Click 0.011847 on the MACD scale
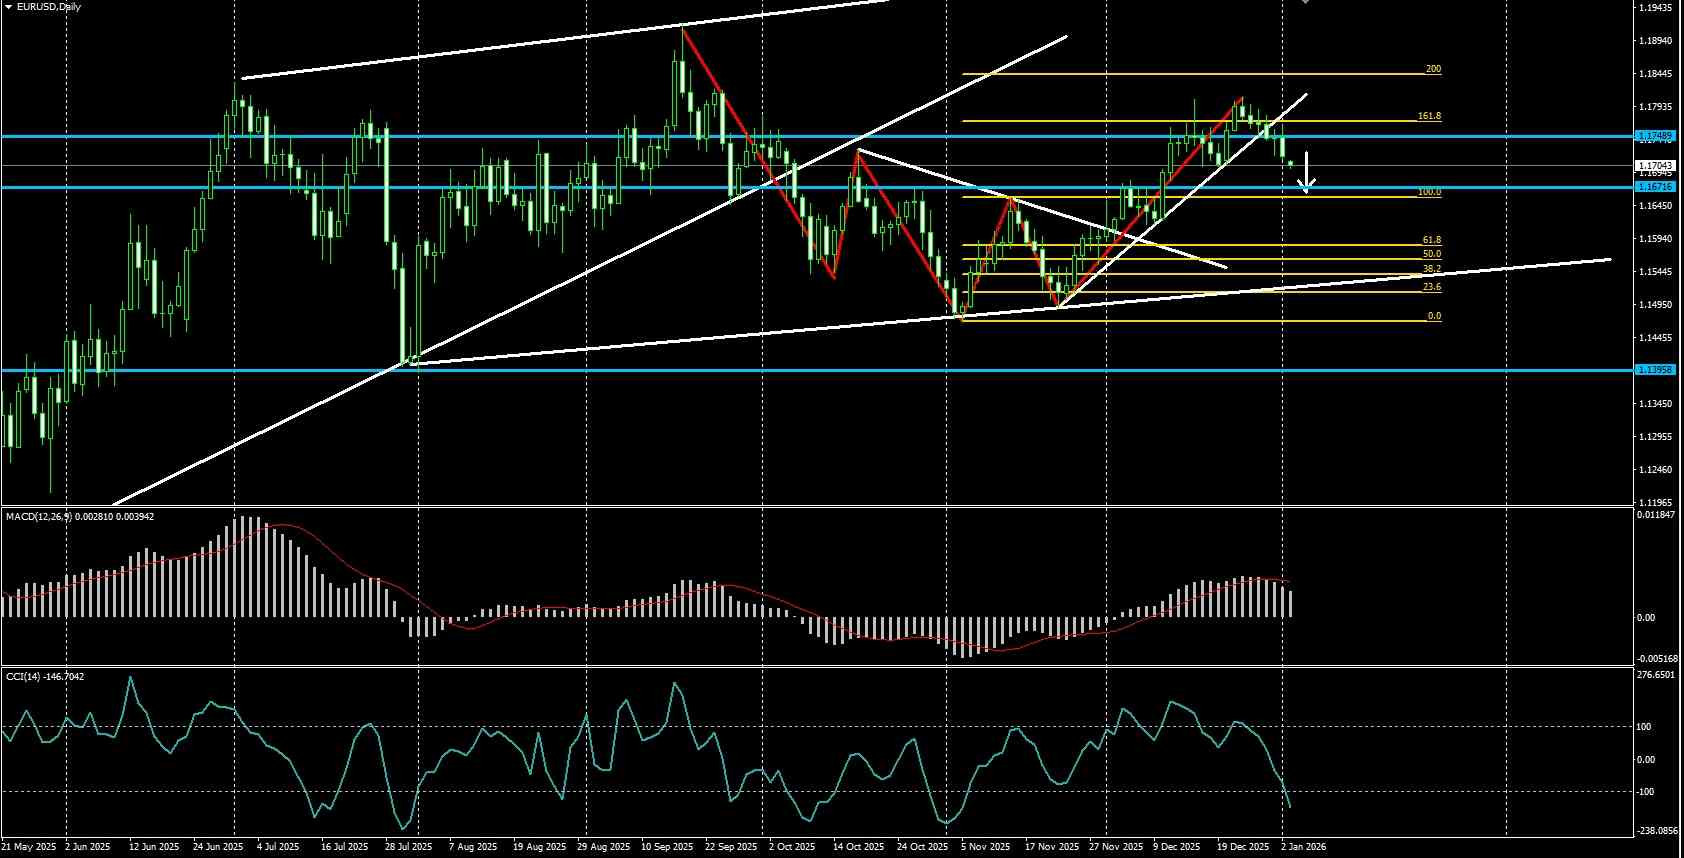Viewport: 1684px width, 858px height. click(x=1658, y=515)
